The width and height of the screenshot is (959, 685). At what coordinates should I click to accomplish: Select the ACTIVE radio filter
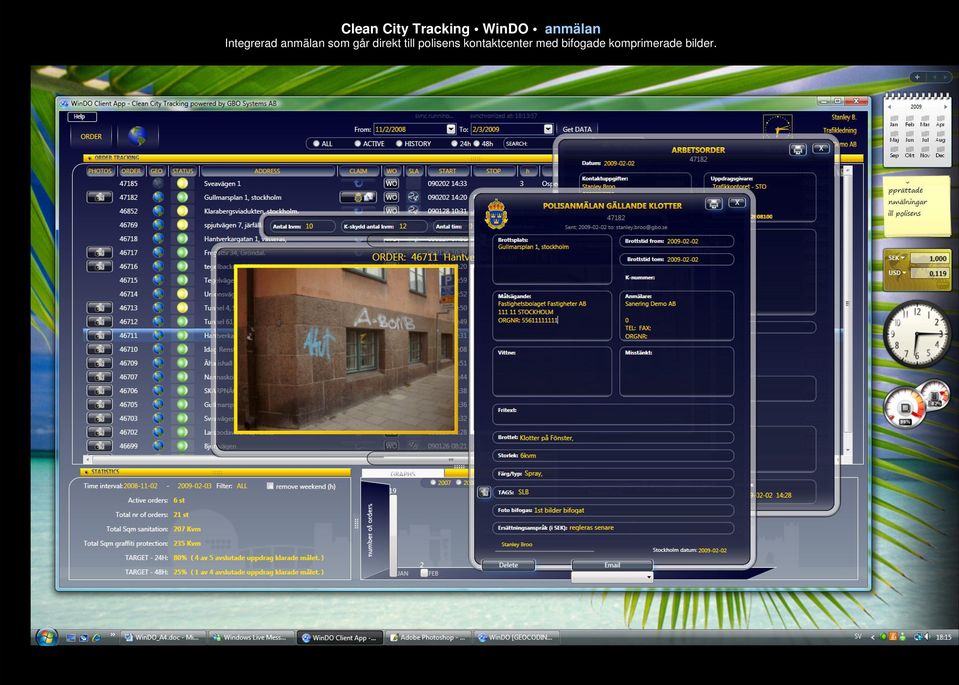coord(358,144)
